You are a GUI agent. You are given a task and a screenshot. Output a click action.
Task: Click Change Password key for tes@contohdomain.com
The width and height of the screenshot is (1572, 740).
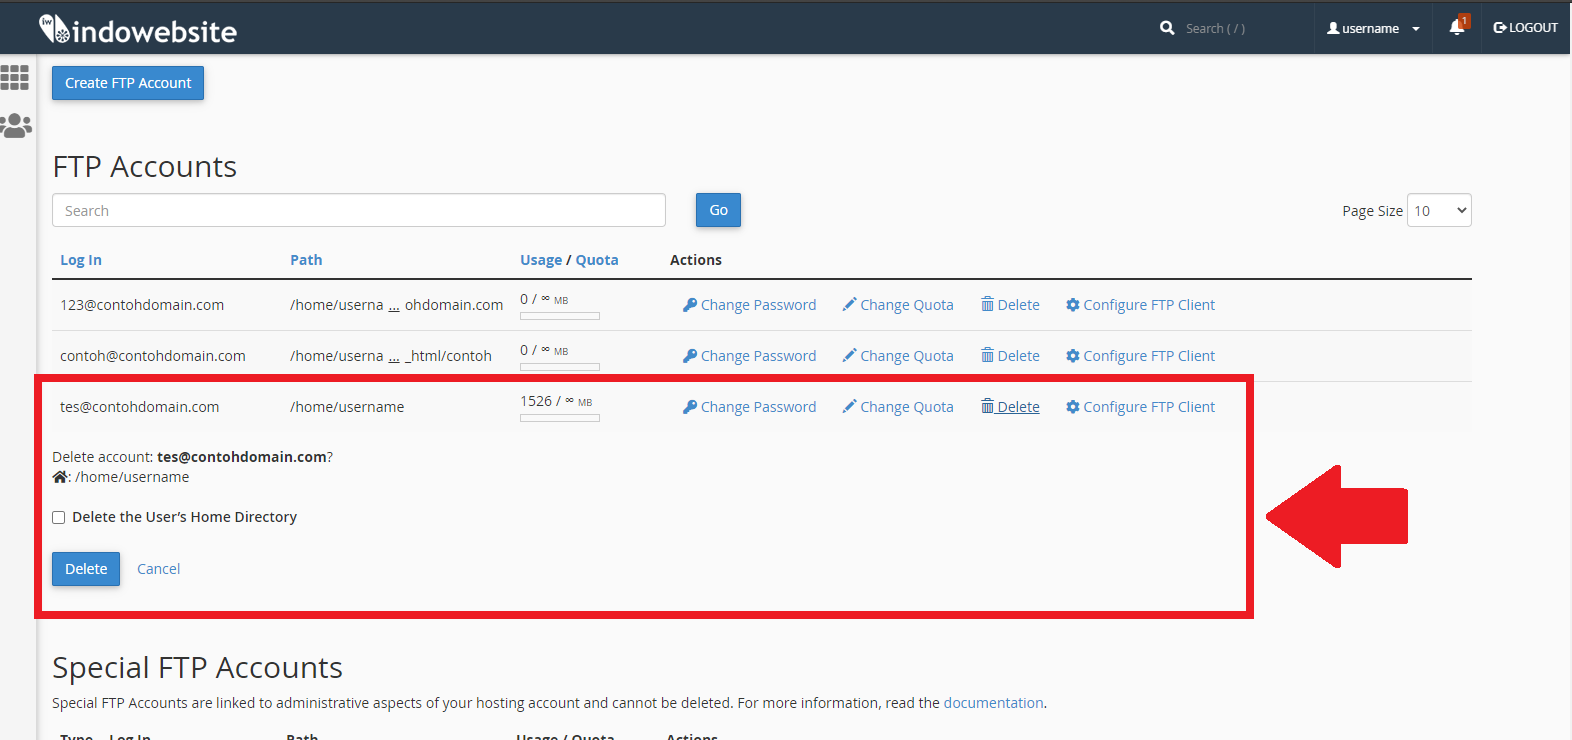point(749,407)
